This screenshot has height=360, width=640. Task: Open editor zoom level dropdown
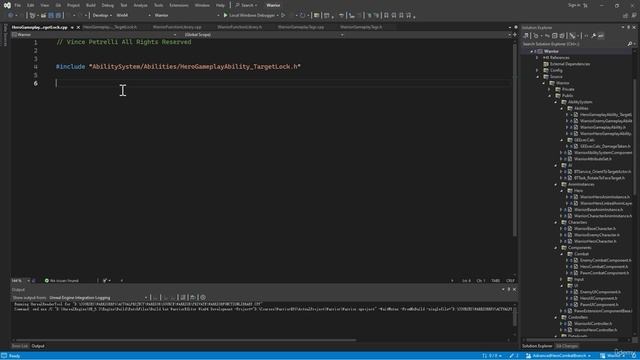pyautogui.click(x=20, y=281)
